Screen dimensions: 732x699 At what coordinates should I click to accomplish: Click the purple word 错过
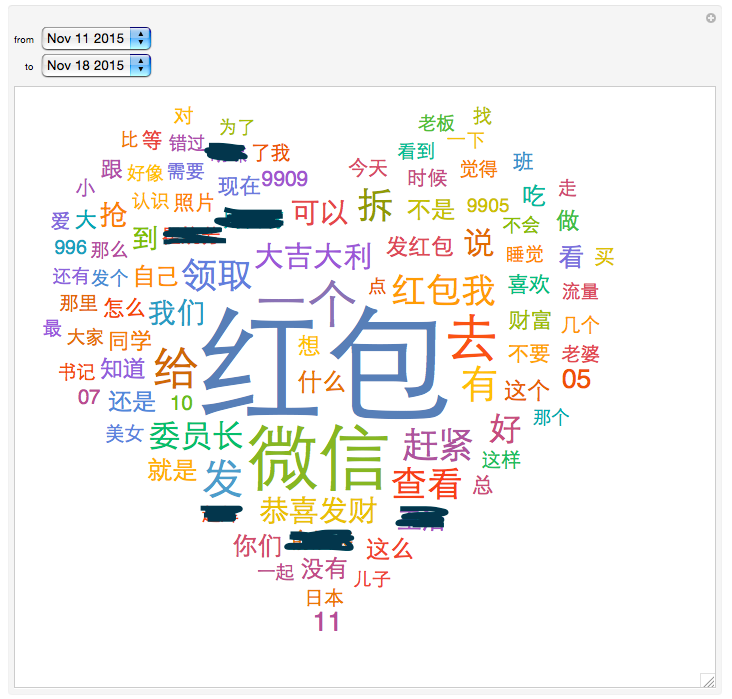(x=187, y=143)
